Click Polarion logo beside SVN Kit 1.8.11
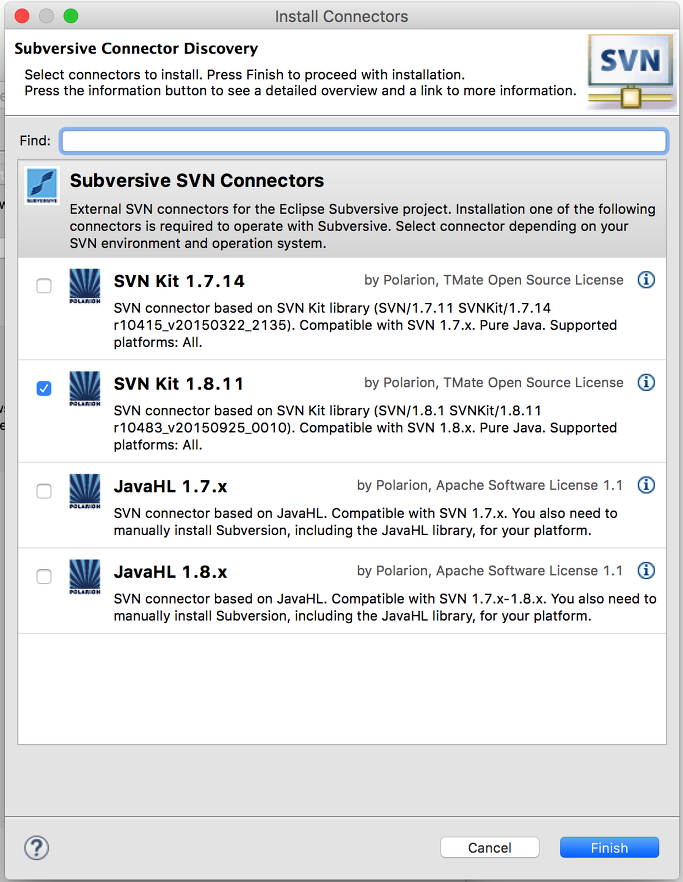 coord(85,388)
